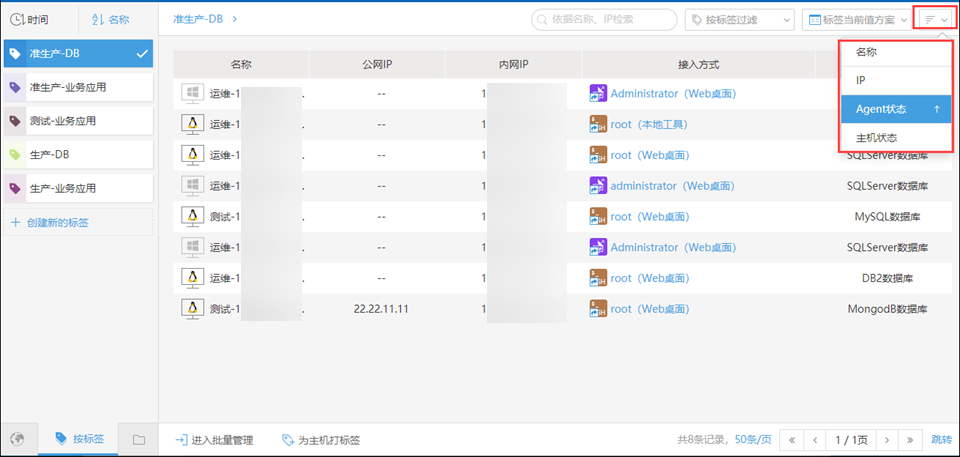Click the purple tag icon of 准生产-业务应用
960x457 pixels.
click(15, 88)
